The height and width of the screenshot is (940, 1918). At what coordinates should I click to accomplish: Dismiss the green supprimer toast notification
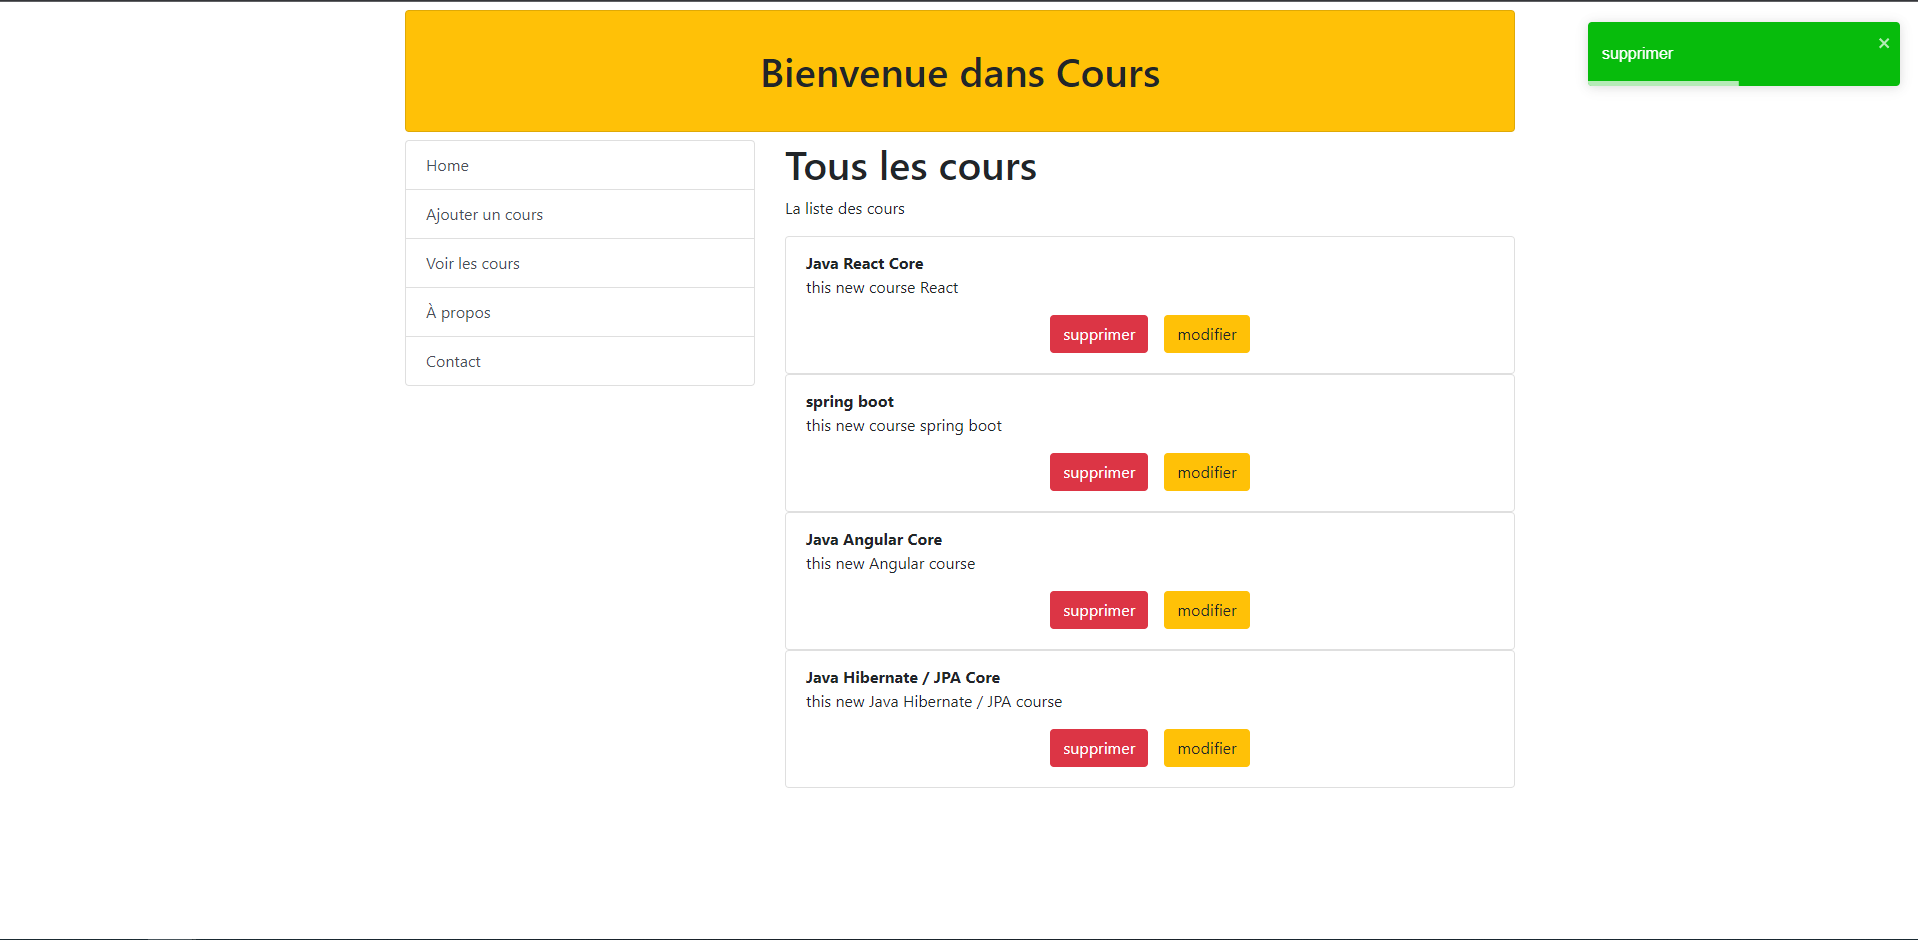click(x=1883, y=43)
